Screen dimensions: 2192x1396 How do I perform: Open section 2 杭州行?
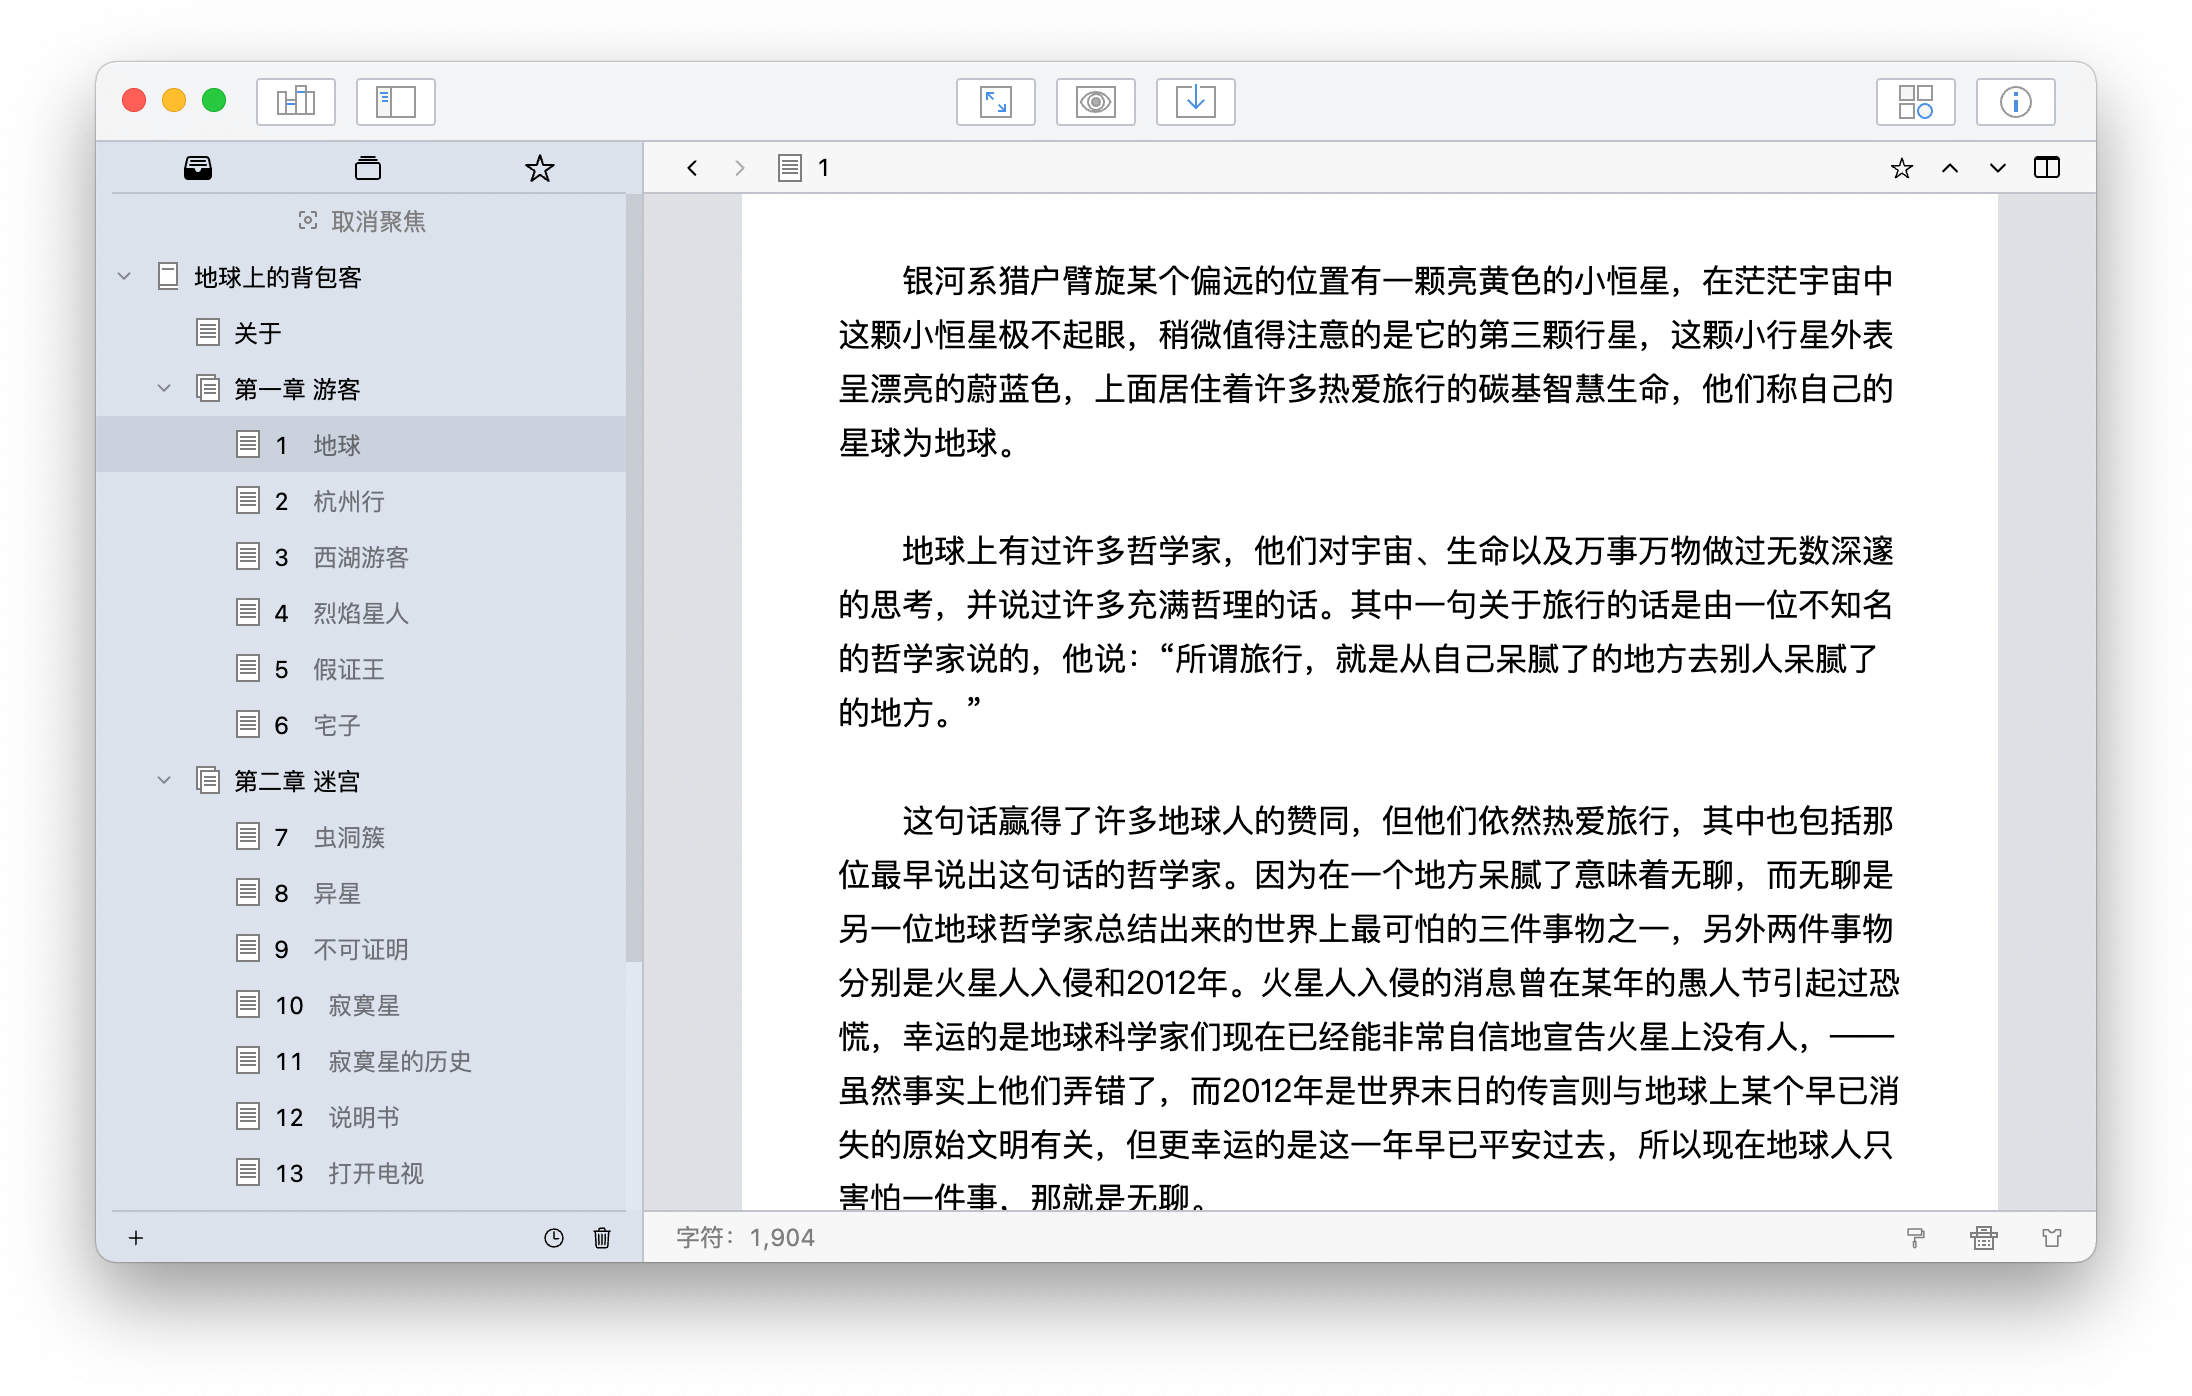point(362,501)
